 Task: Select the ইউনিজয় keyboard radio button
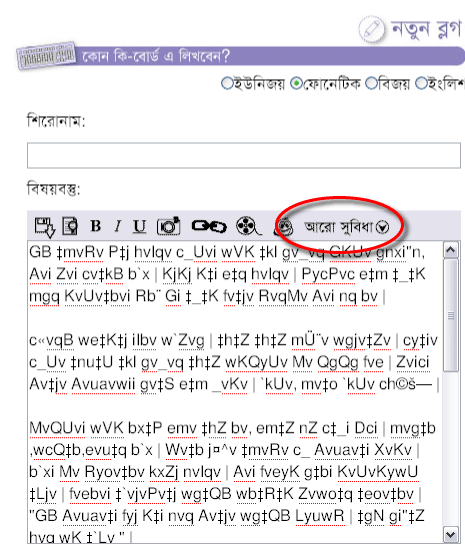(227, 84)
